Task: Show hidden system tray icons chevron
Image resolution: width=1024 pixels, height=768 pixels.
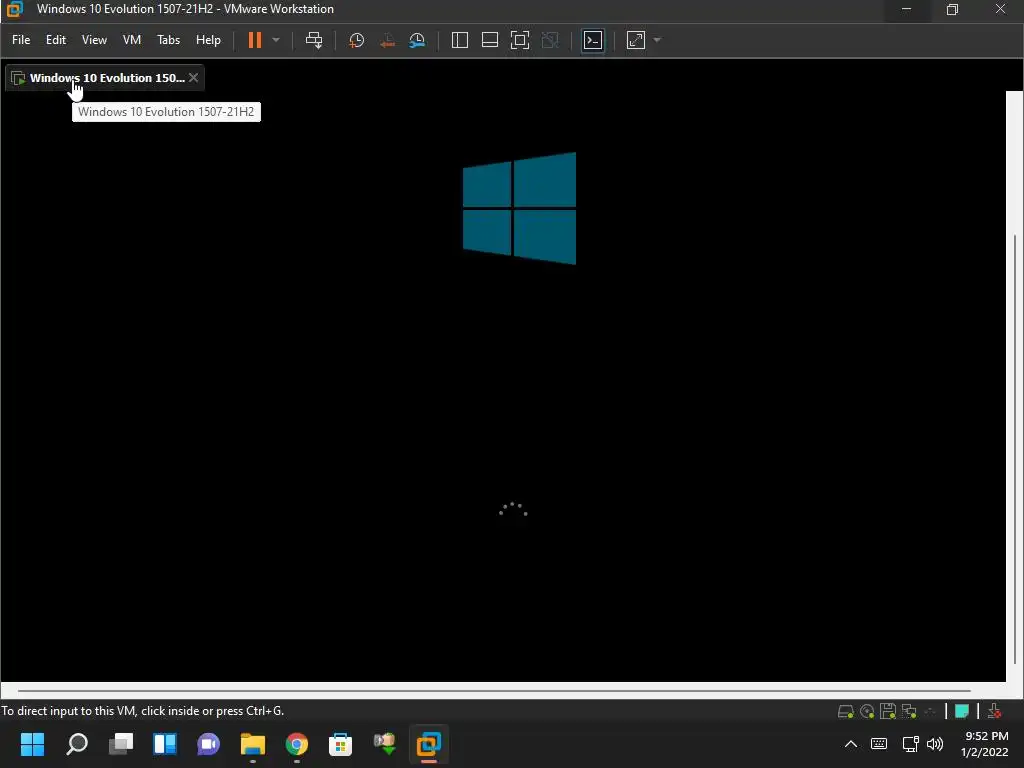Action: click(851, 744)
